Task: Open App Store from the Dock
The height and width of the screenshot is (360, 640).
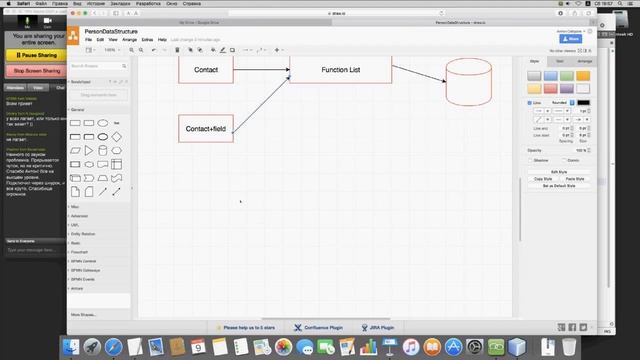Action: (453, 347)
